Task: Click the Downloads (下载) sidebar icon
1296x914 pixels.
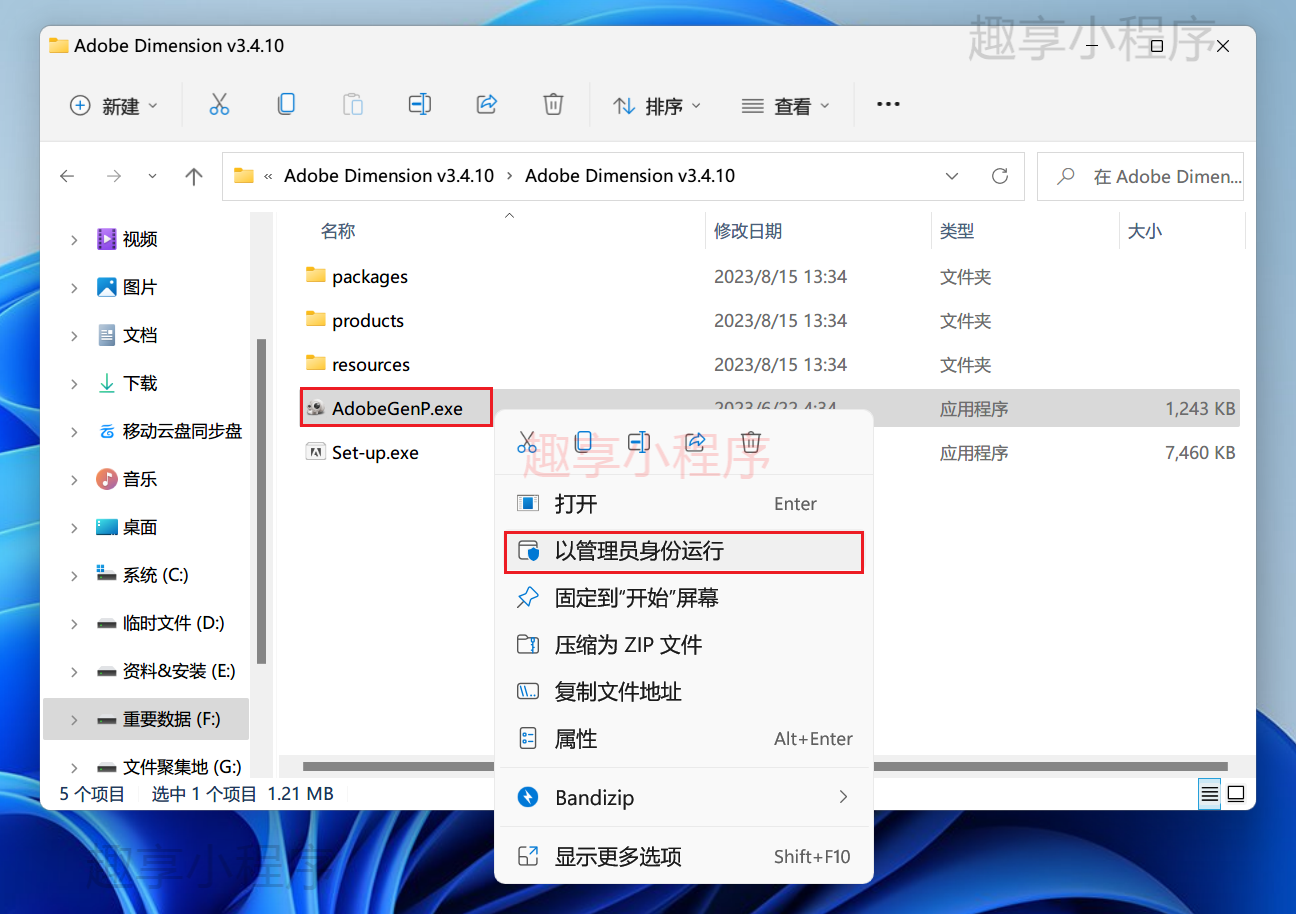Action: click(107, 383)
